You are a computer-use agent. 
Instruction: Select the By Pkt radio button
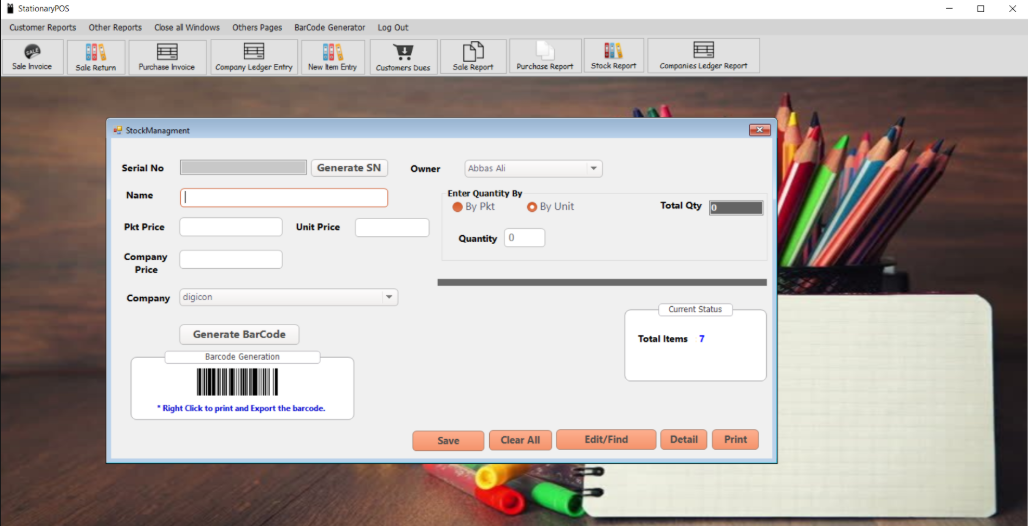coord(458,207)
